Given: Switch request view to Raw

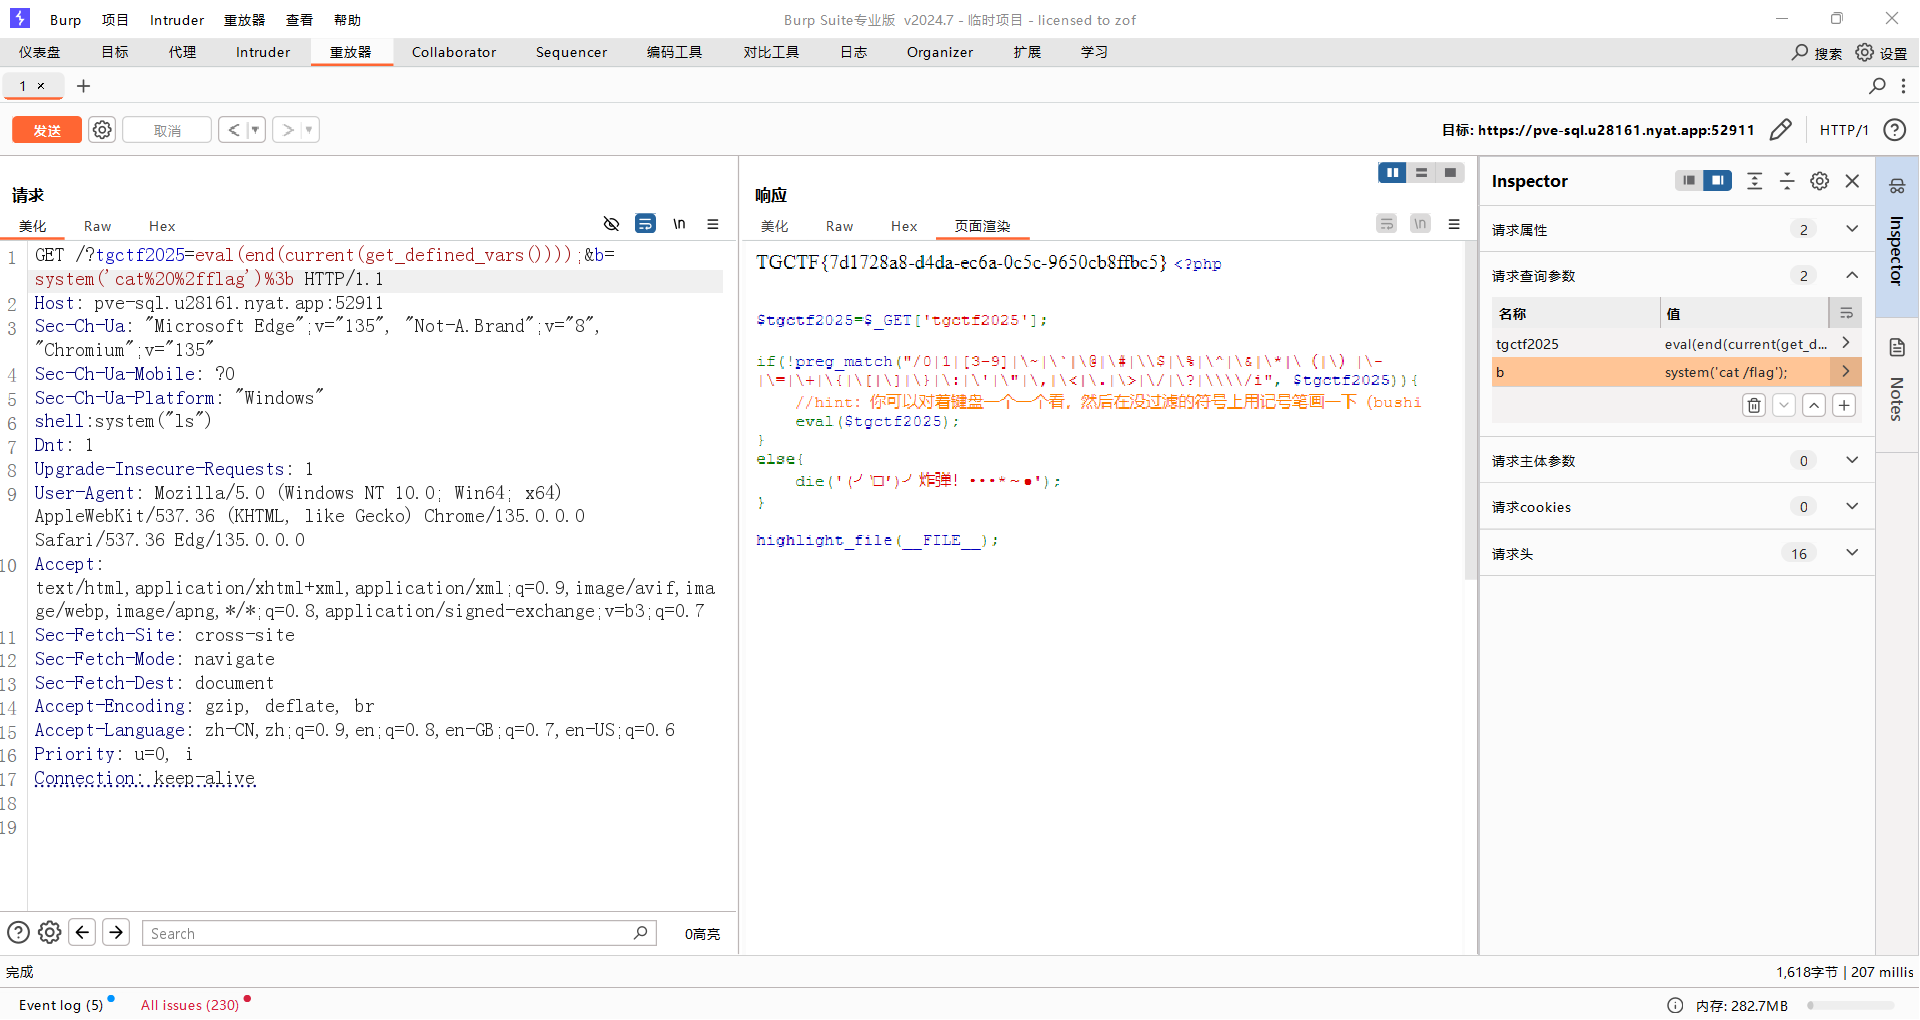Looking at the screenshot, I should tap(97, 226).
